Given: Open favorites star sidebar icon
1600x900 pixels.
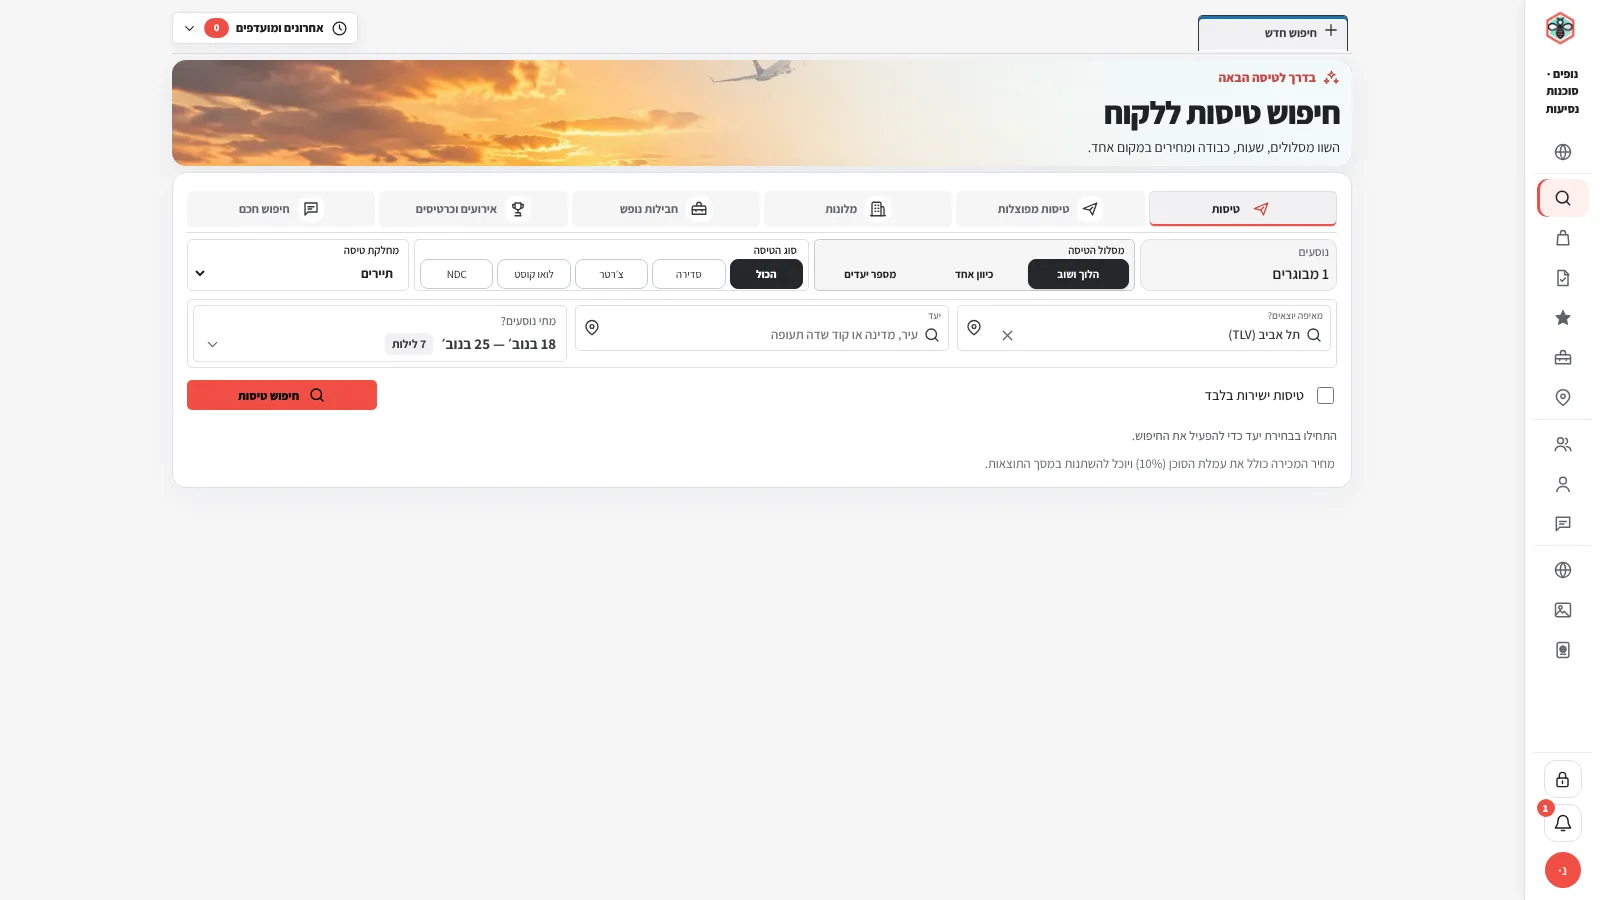Looking at the screenshot, I should pos(1563,318).
